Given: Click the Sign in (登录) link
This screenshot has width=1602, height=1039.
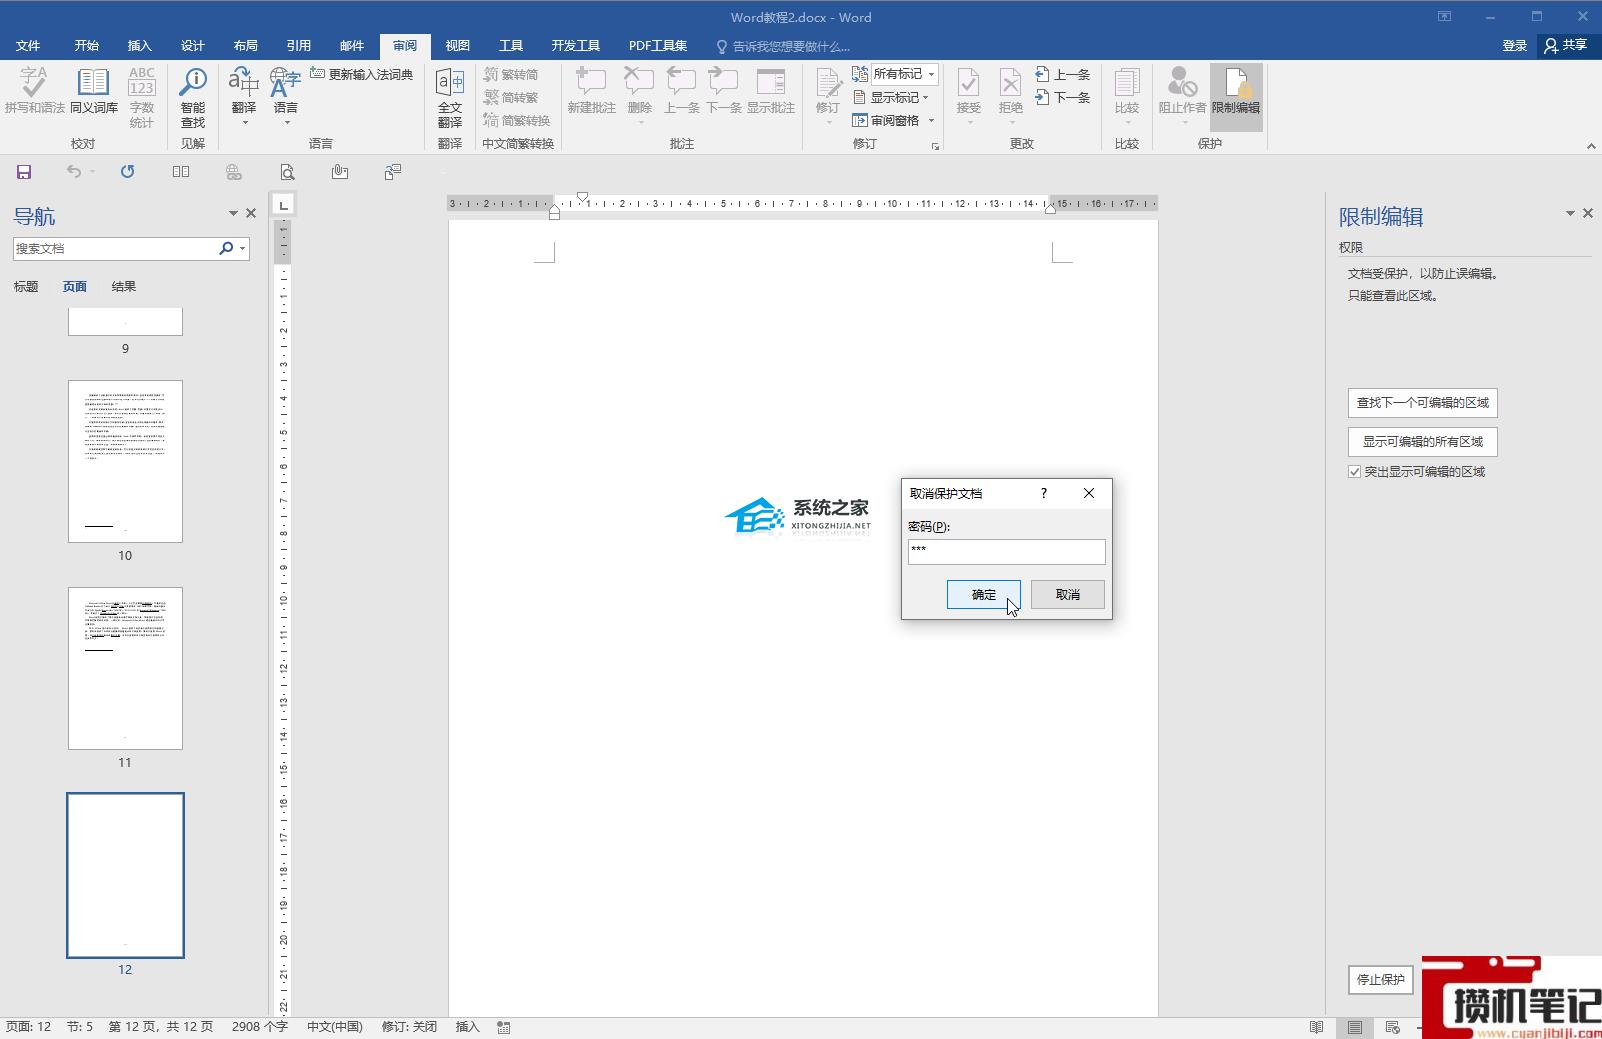Looking at the screenshot, I should click(1515, 46).
